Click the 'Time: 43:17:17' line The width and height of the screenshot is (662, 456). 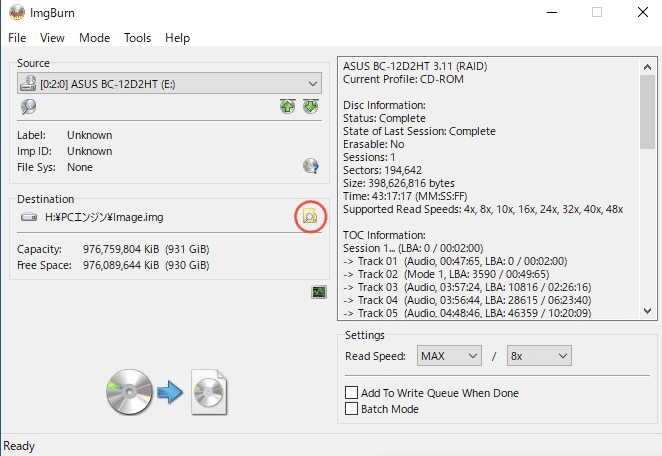[x=405, y=196]
